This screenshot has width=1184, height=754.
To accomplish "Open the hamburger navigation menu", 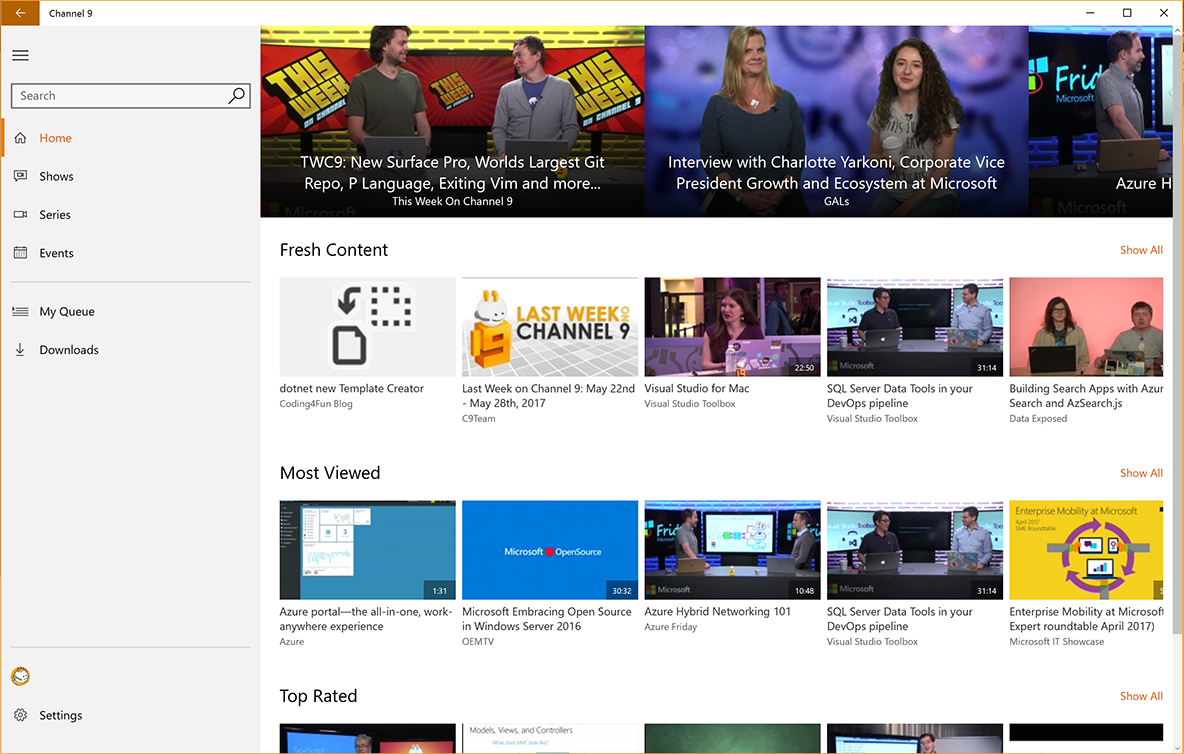I will pyautogui.click(x=20, y=55).
